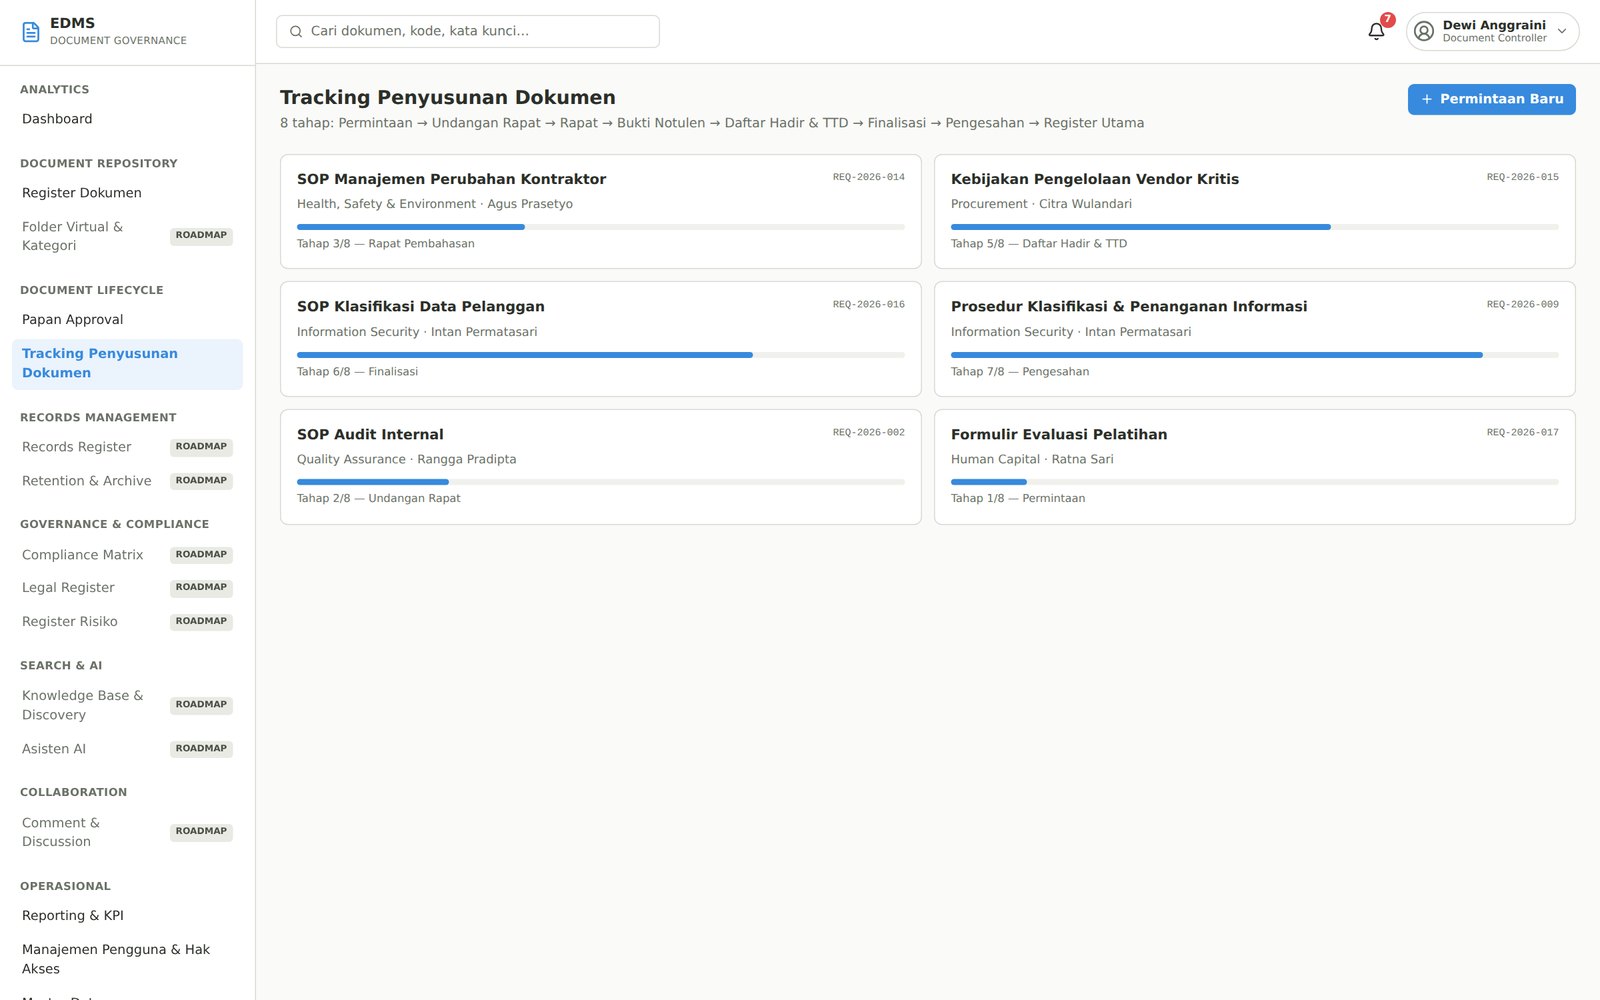Click request code REQ-2026-016
The width and height of the screenshot is (1600, 1000).
868,305
